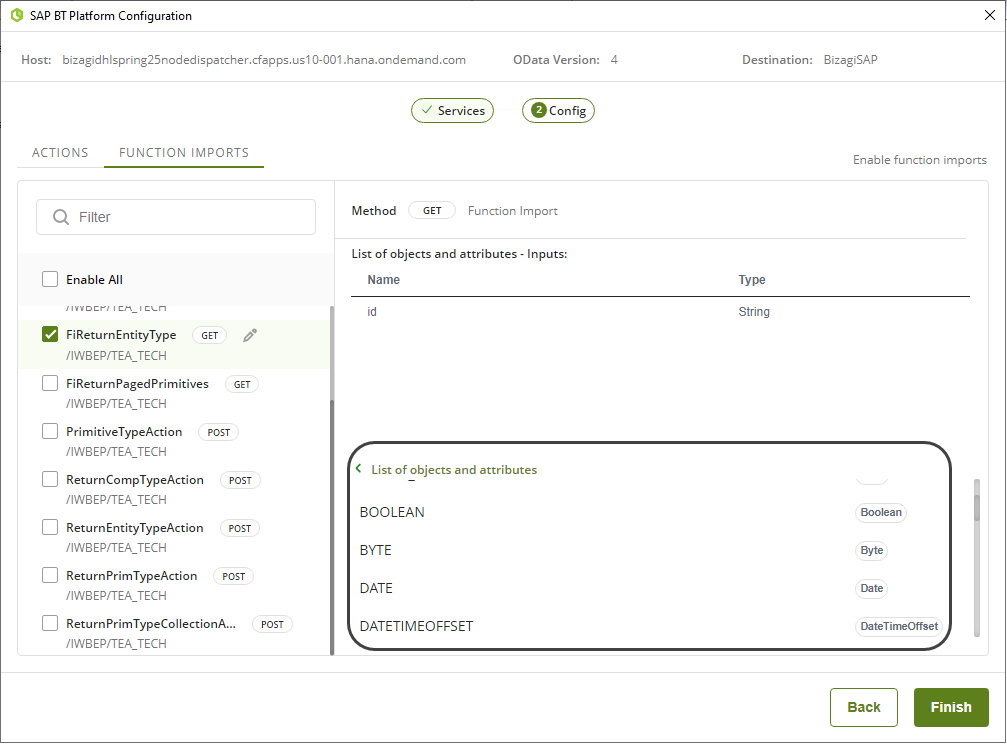The height and width of the screenshot is (745, 1007).
Task: Switch to the ACTIONS tab
Action: [x=60, y=153]
